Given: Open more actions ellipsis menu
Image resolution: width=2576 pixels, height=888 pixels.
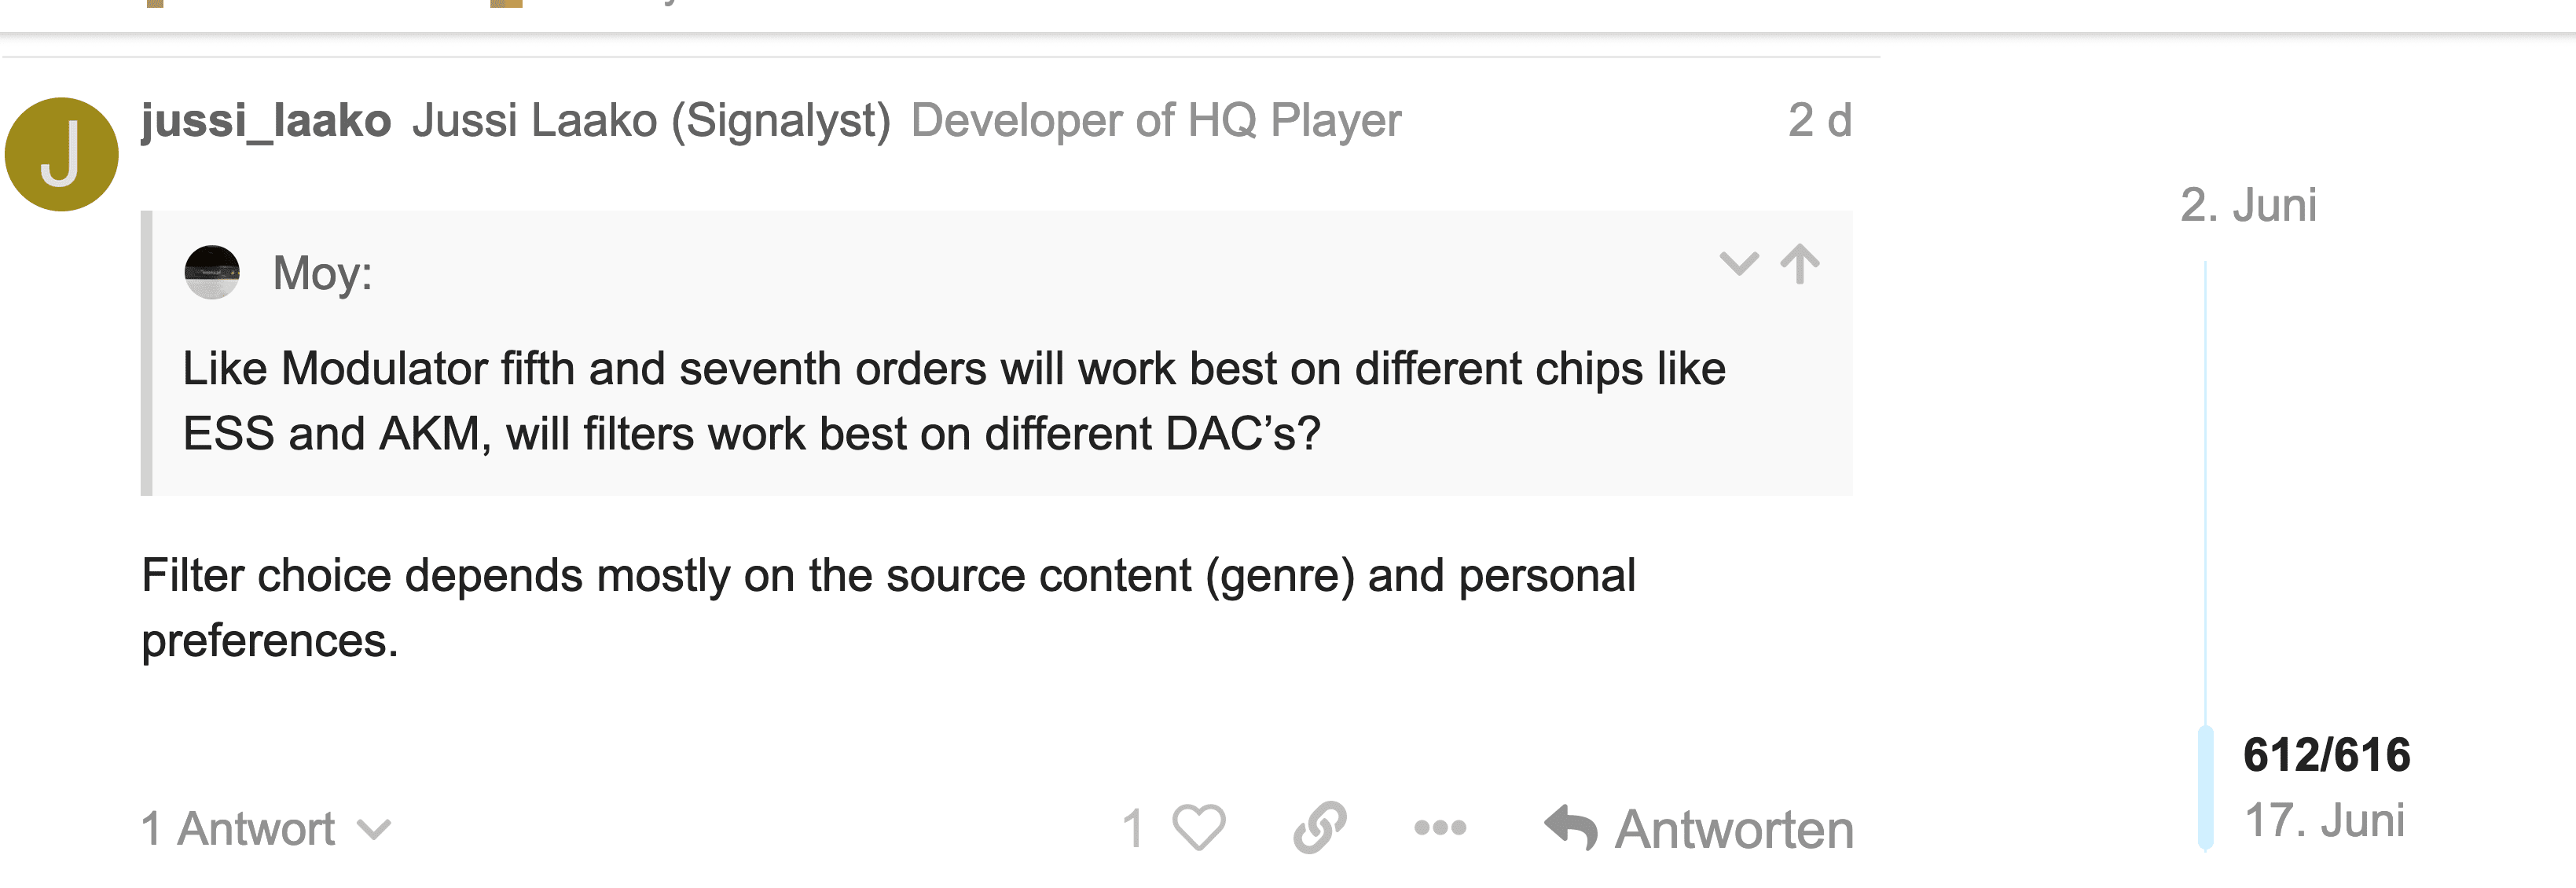Looking at the screenshot, I should click(1440, 828).
